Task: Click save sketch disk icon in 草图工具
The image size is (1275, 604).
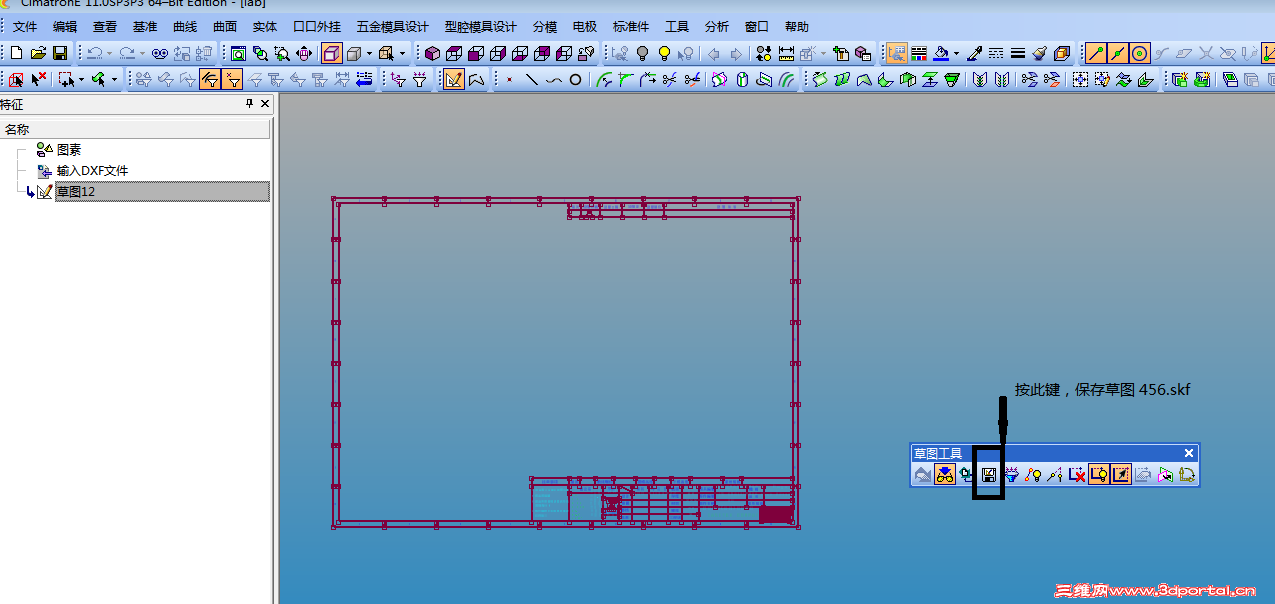Action: (989, 475)
